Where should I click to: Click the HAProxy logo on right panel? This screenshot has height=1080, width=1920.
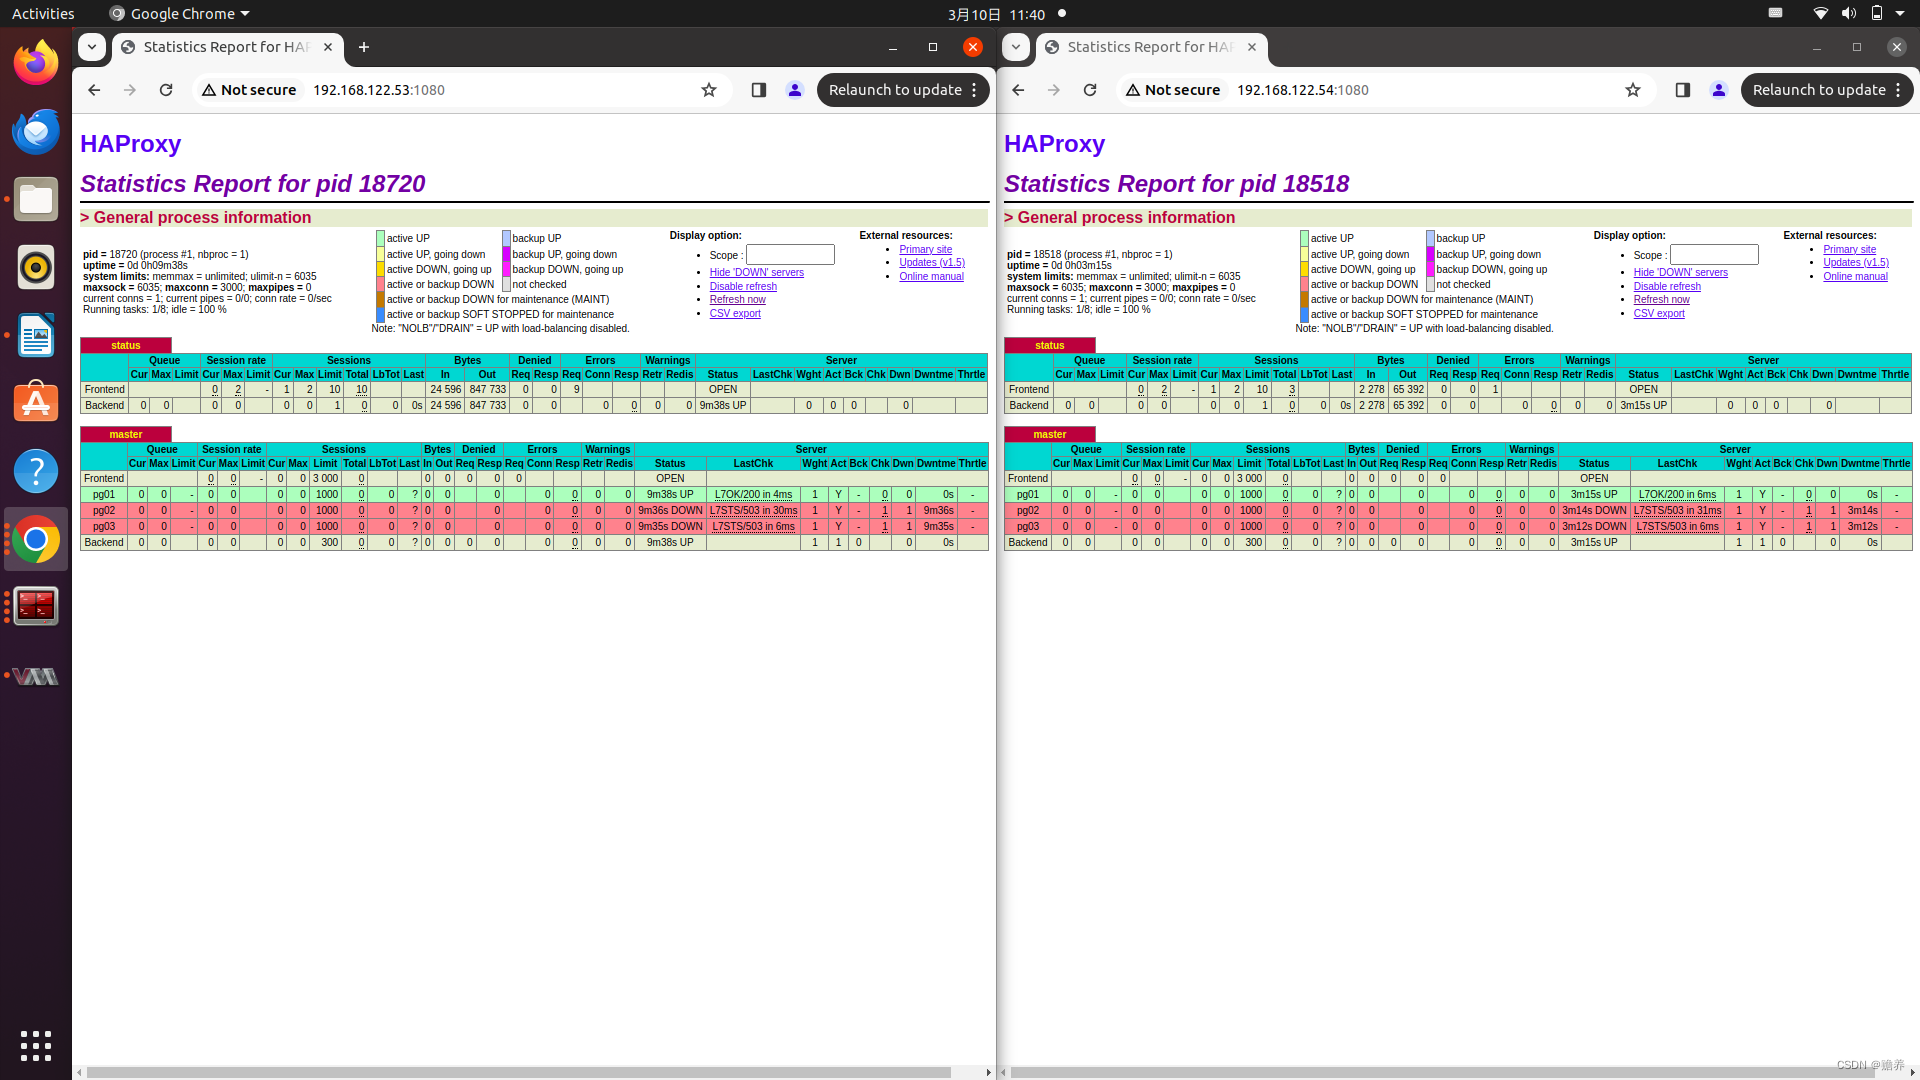pyautogui.click(x=1055, y=142)
